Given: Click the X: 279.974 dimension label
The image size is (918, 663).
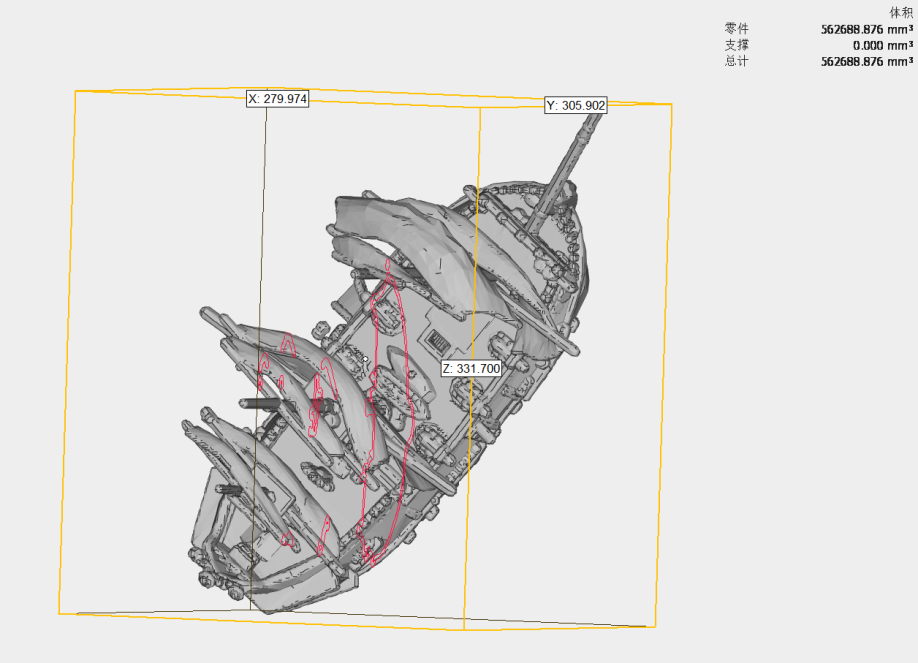Looking at the screenshot, I should [277, 99].
